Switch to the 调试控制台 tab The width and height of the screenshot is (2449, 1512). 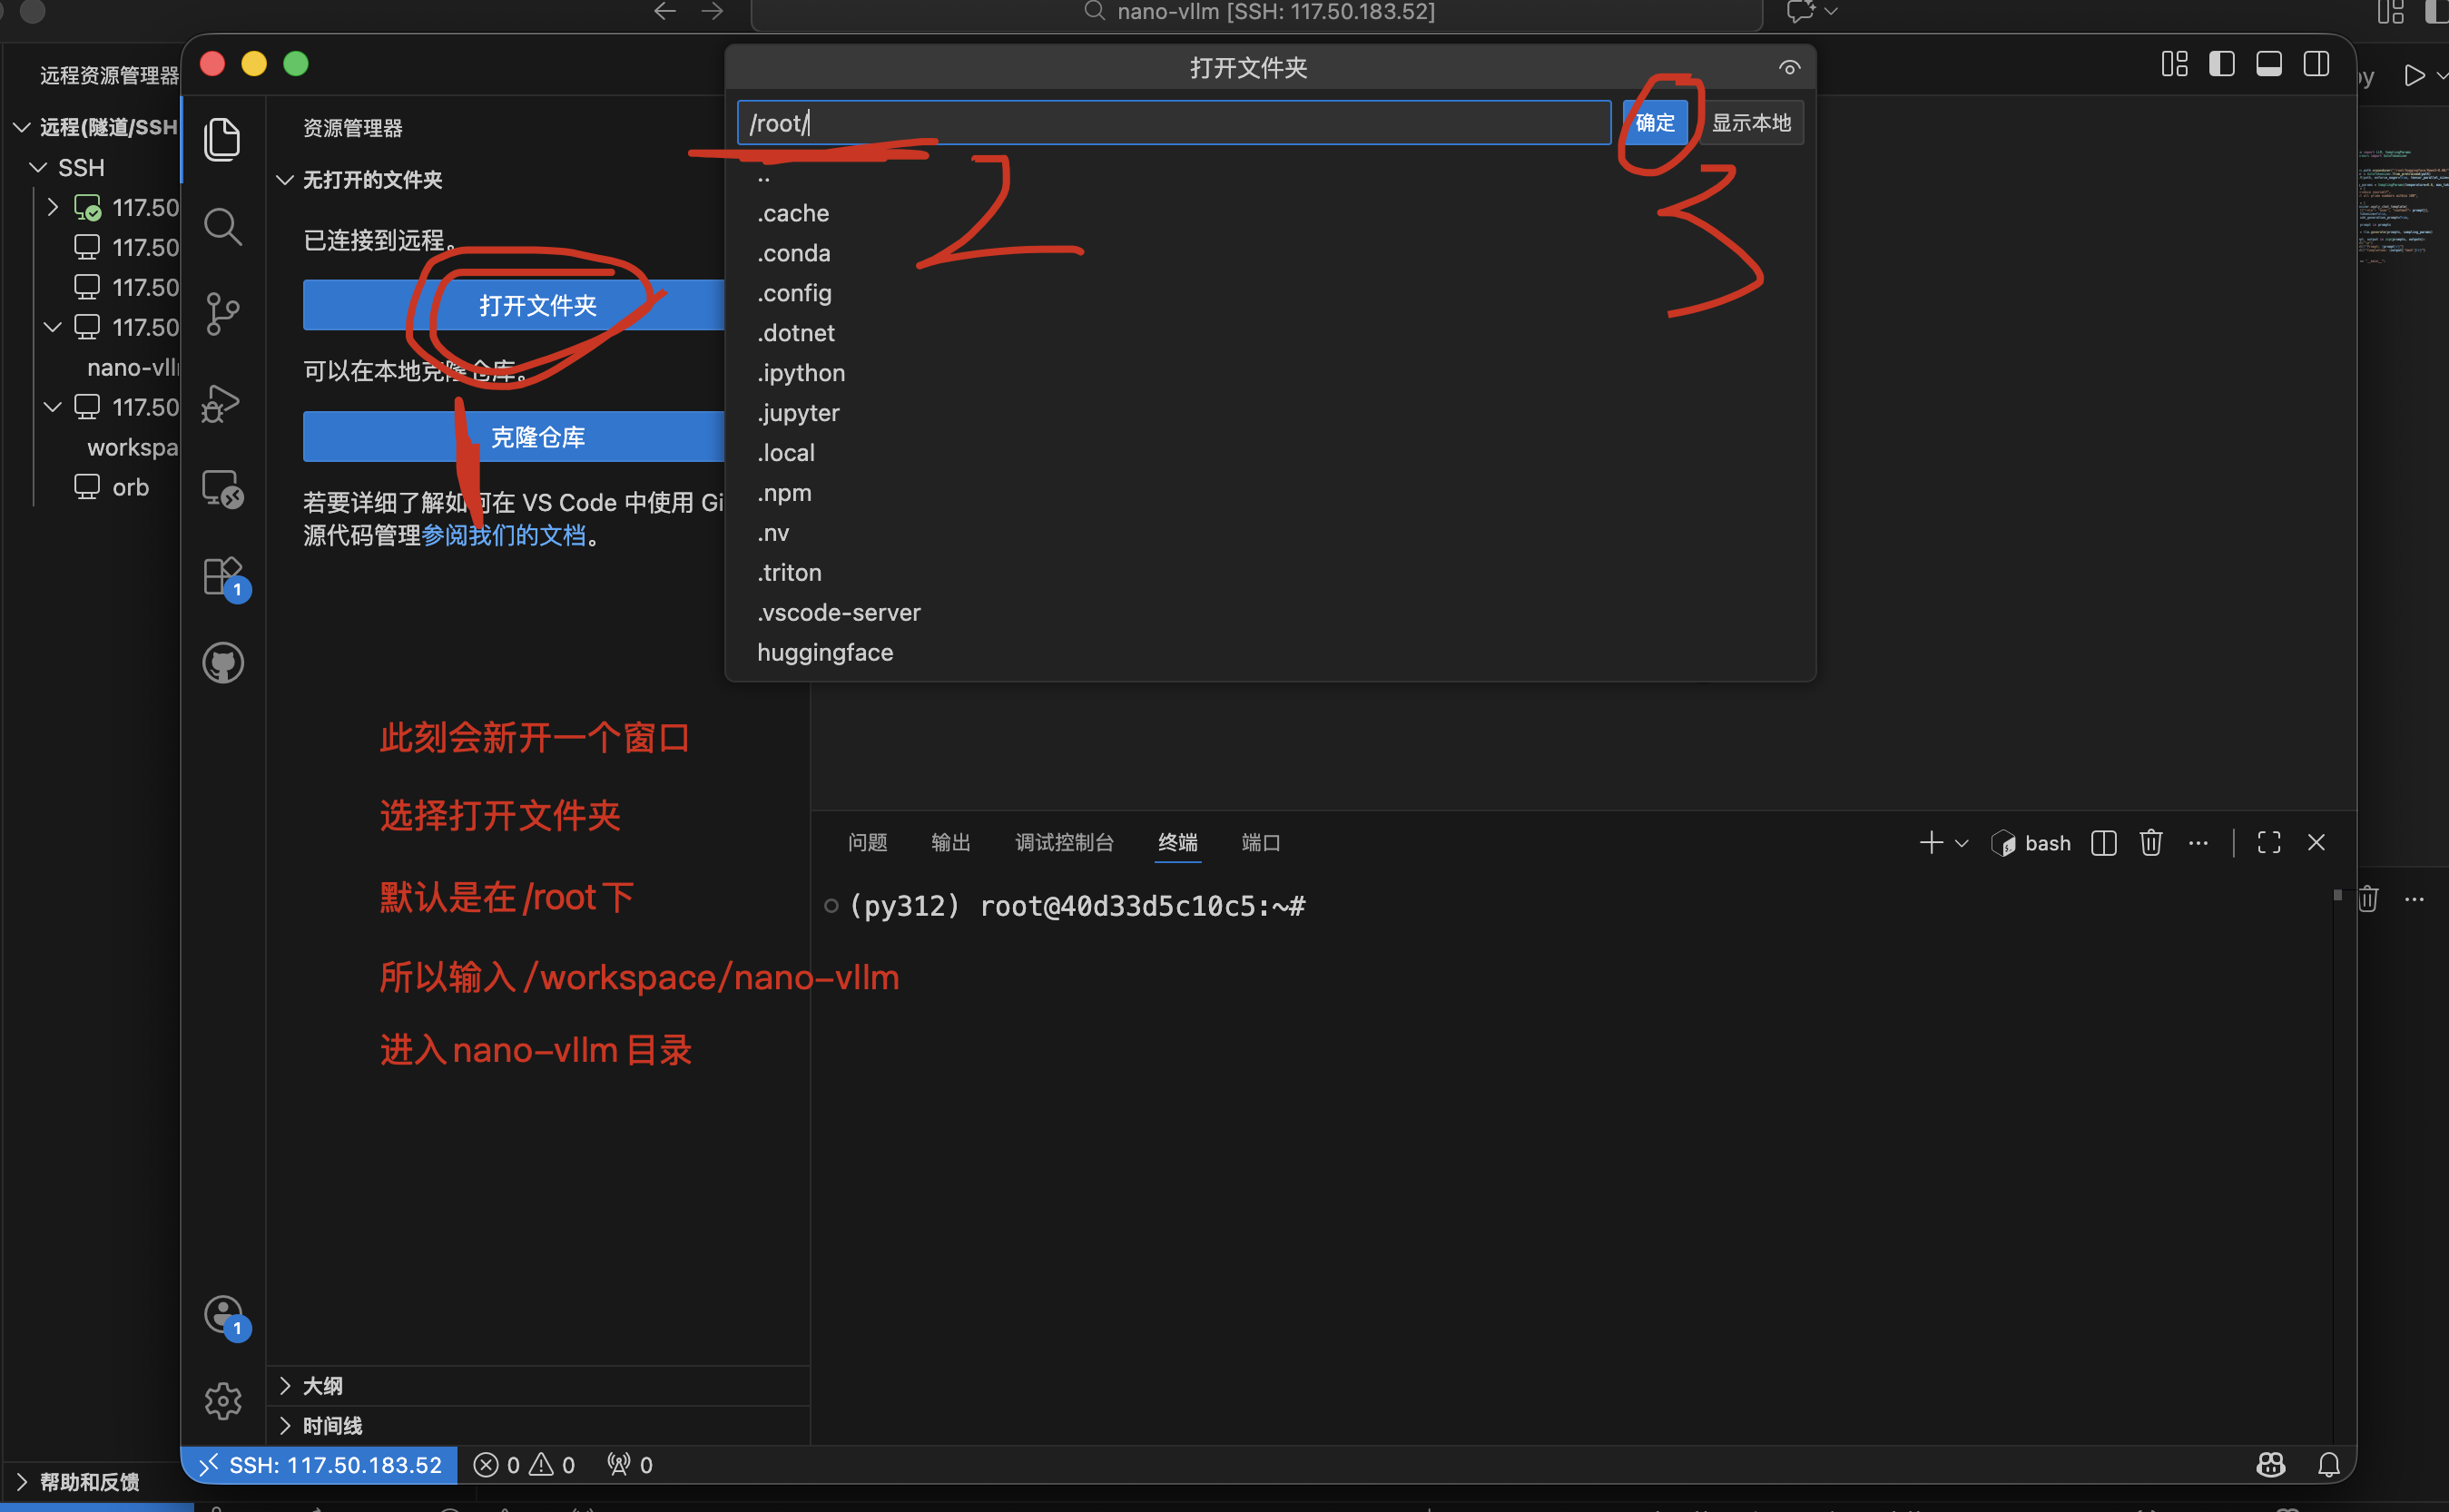point(1064,843)
